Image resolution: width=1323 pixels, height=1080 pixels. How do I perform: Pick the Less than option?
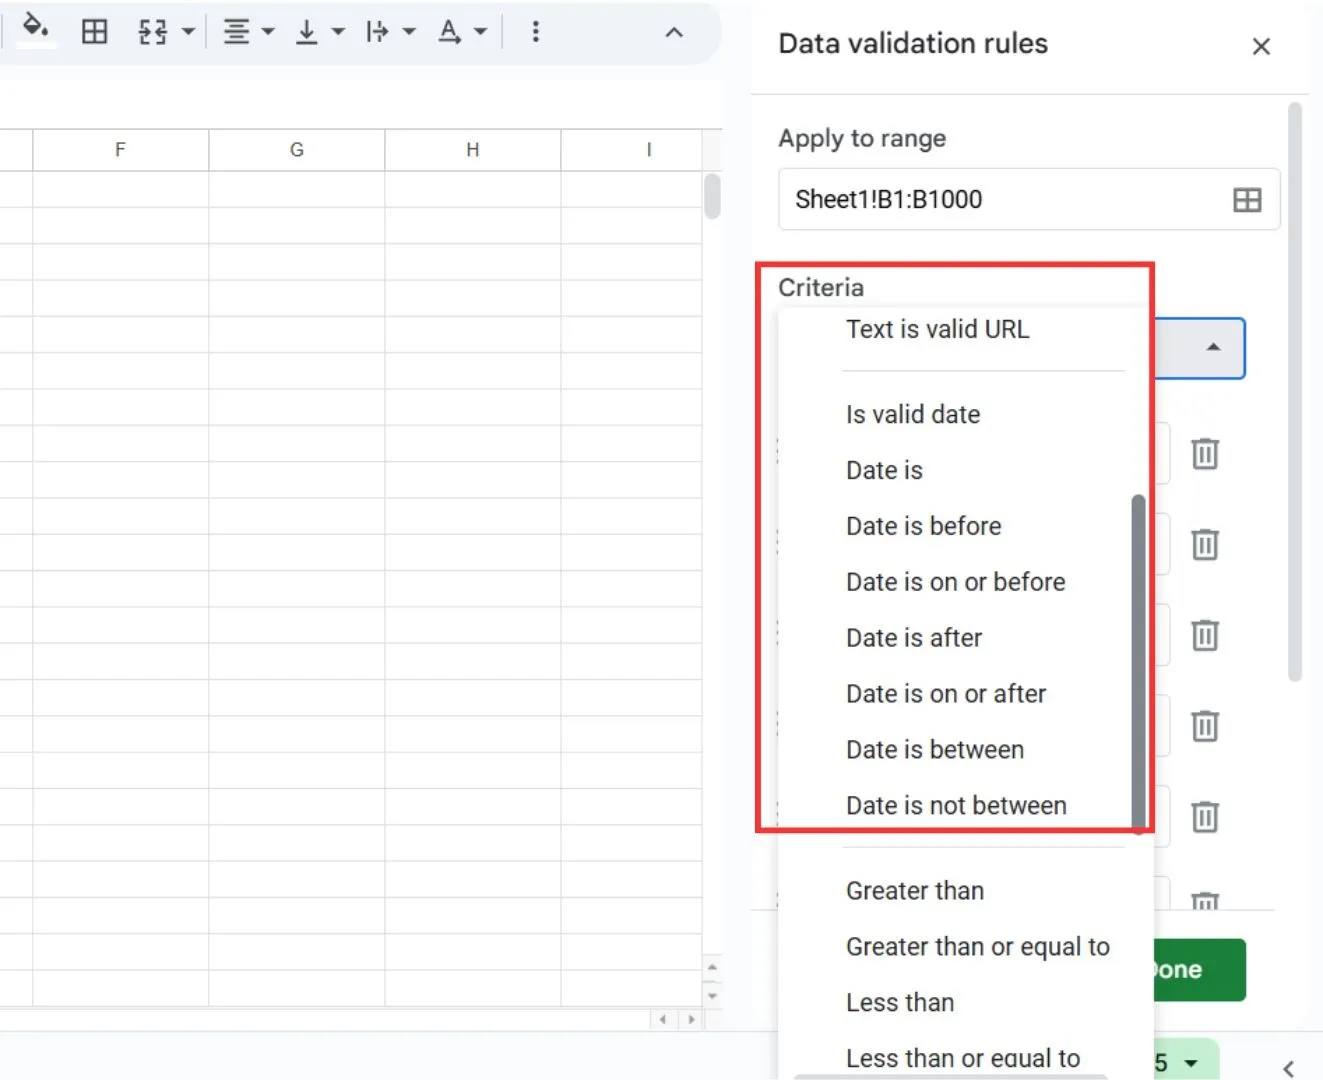900,1003
